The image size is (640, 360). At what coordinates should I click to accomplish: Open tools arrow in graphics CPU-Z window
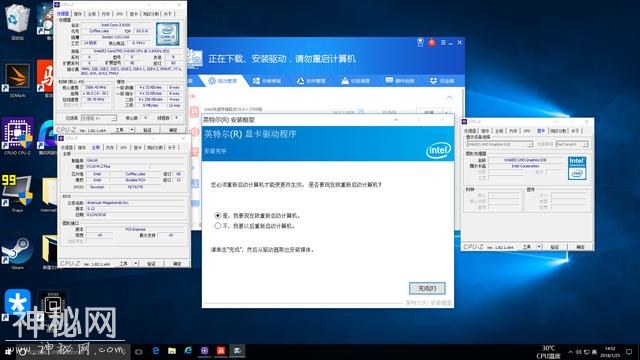pos(539,247)
